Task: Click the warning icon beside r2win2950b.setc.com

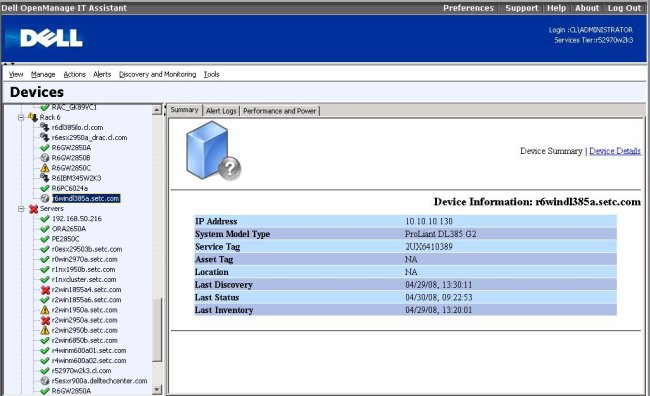Action: [45, 330]
